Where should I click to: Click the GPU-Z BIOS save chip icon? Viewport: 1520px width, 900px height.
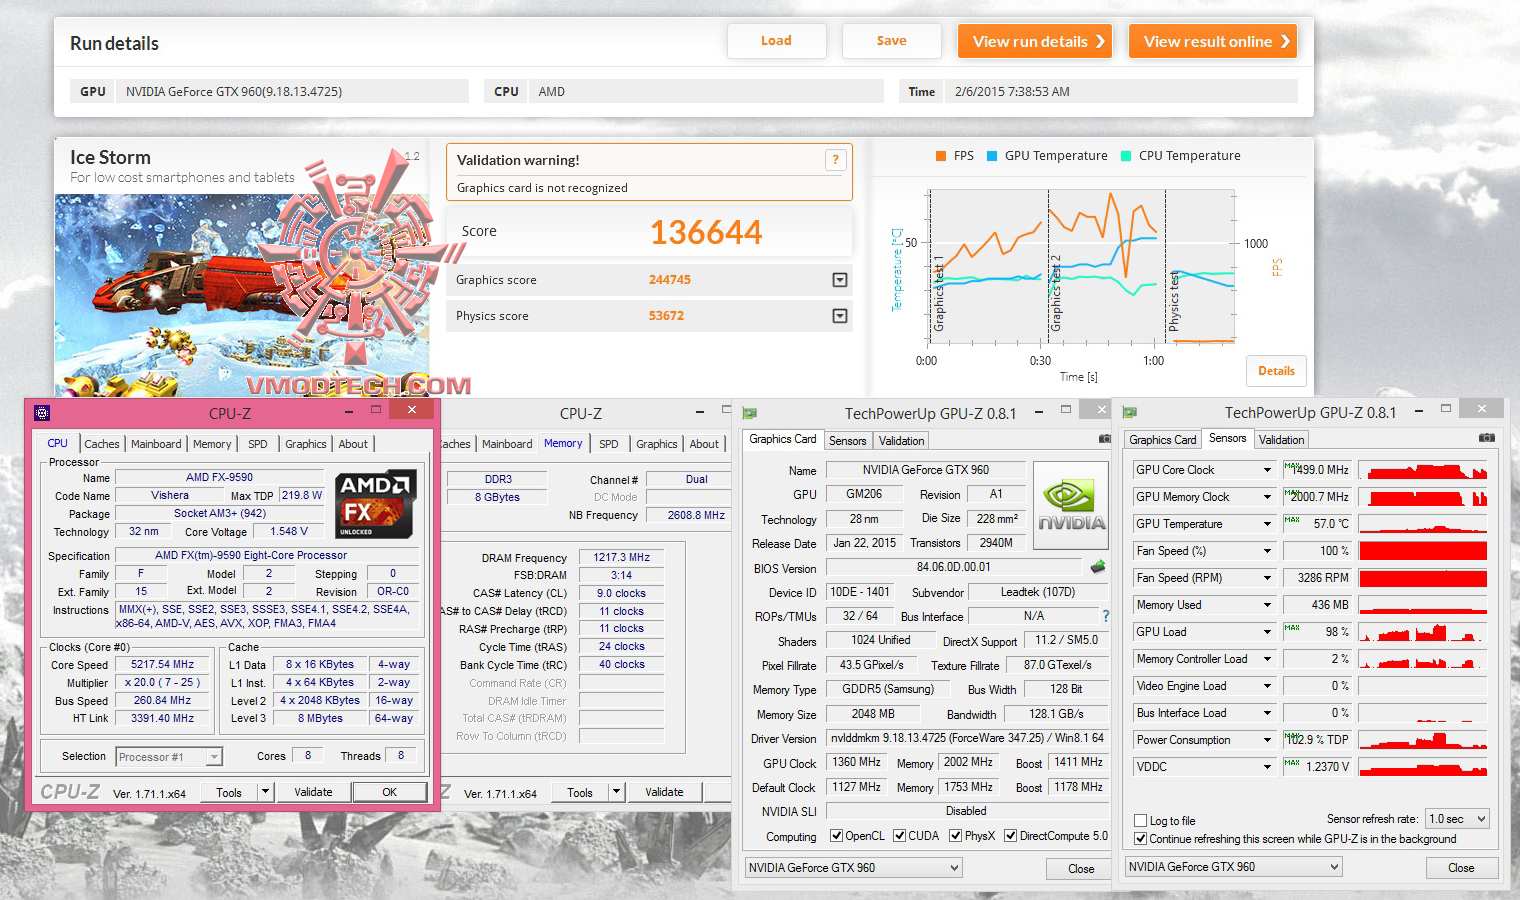[1098, 567]
